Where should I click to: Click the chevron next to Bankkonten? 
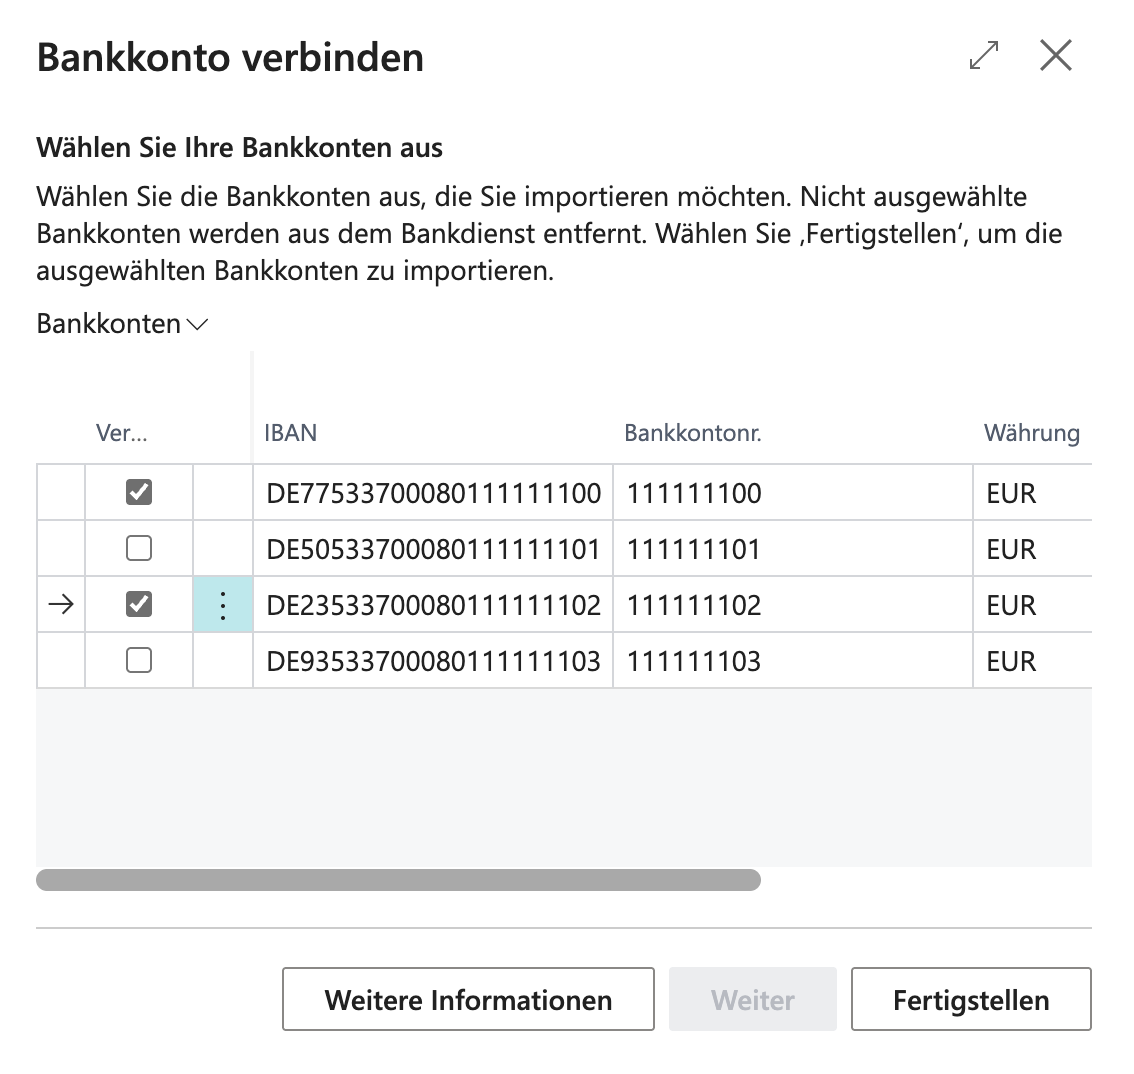(x=197, y=325)
